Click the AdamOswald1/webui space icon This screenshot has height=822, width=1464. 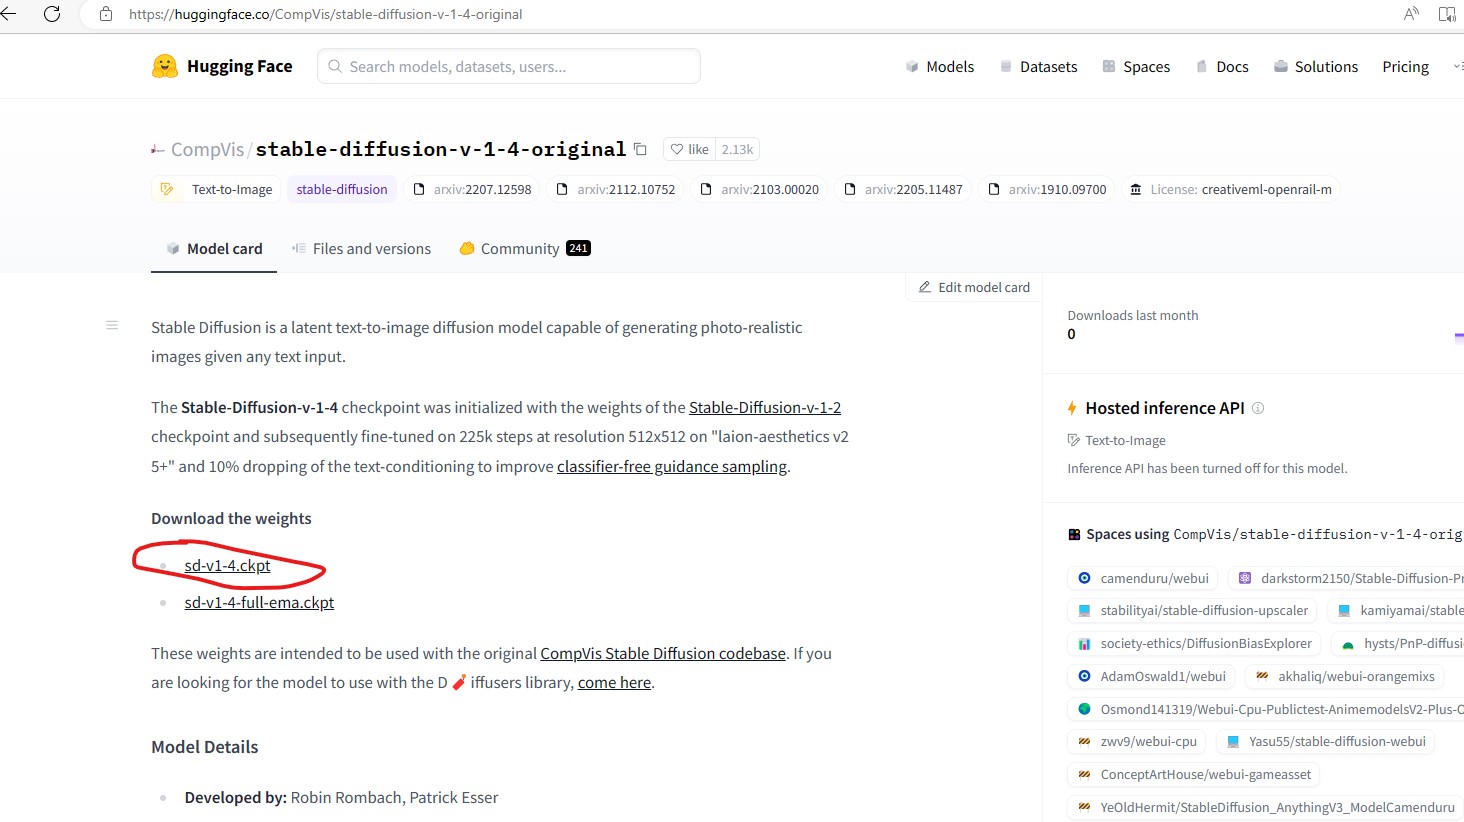(1084, 676)
